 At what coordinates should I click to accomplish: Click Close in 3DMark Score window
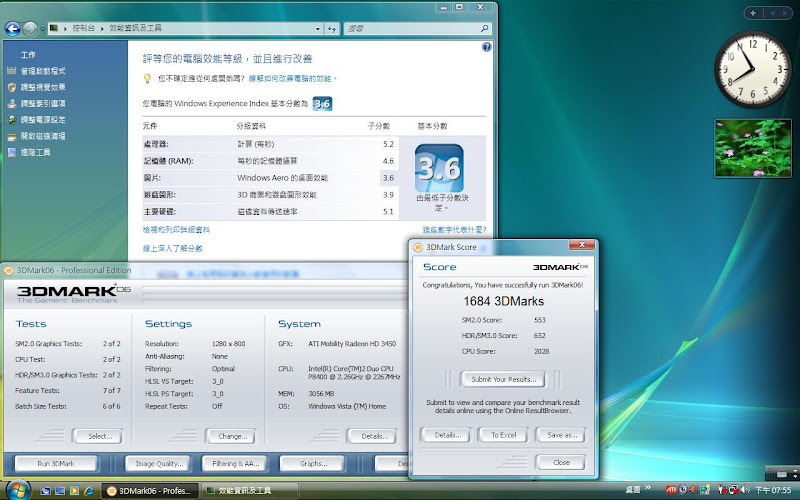(561, 462)
